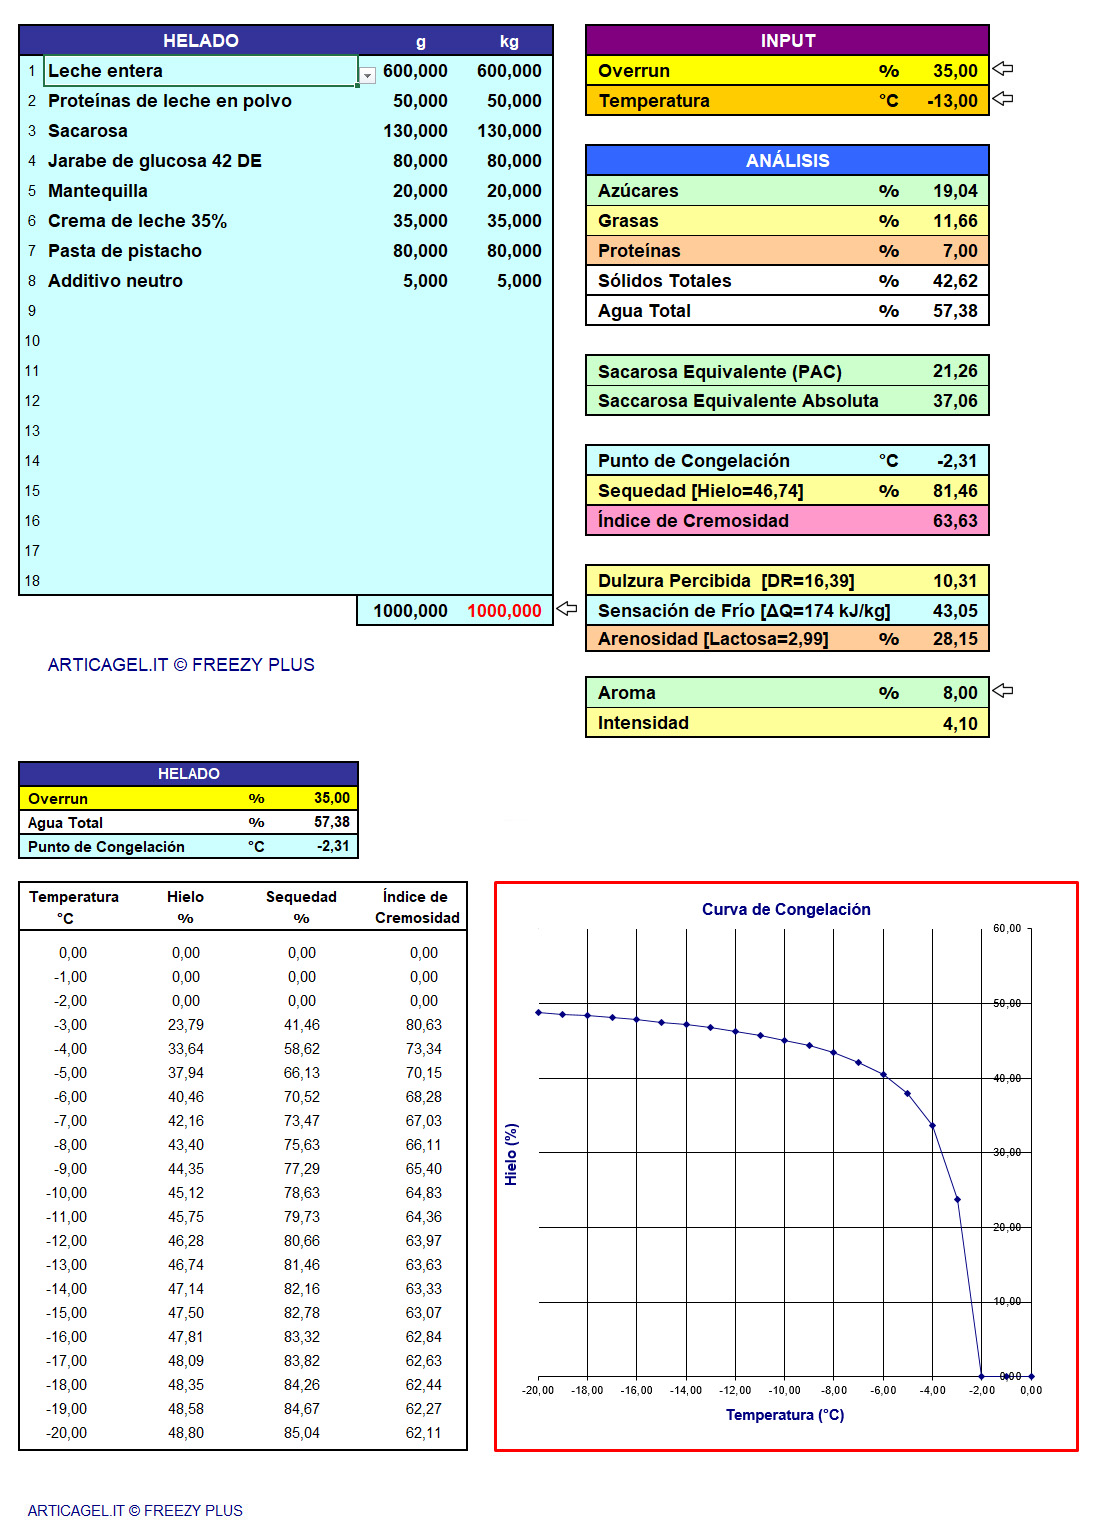Click the red 1000,000 kg total
This screenshot has width=1094, height=1525.
coord(504,611)
